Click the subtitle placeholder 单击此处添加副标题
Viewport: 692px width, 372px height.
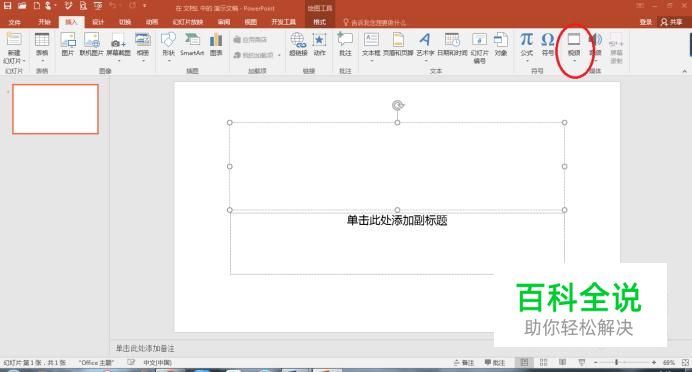(x=397, y=220)
